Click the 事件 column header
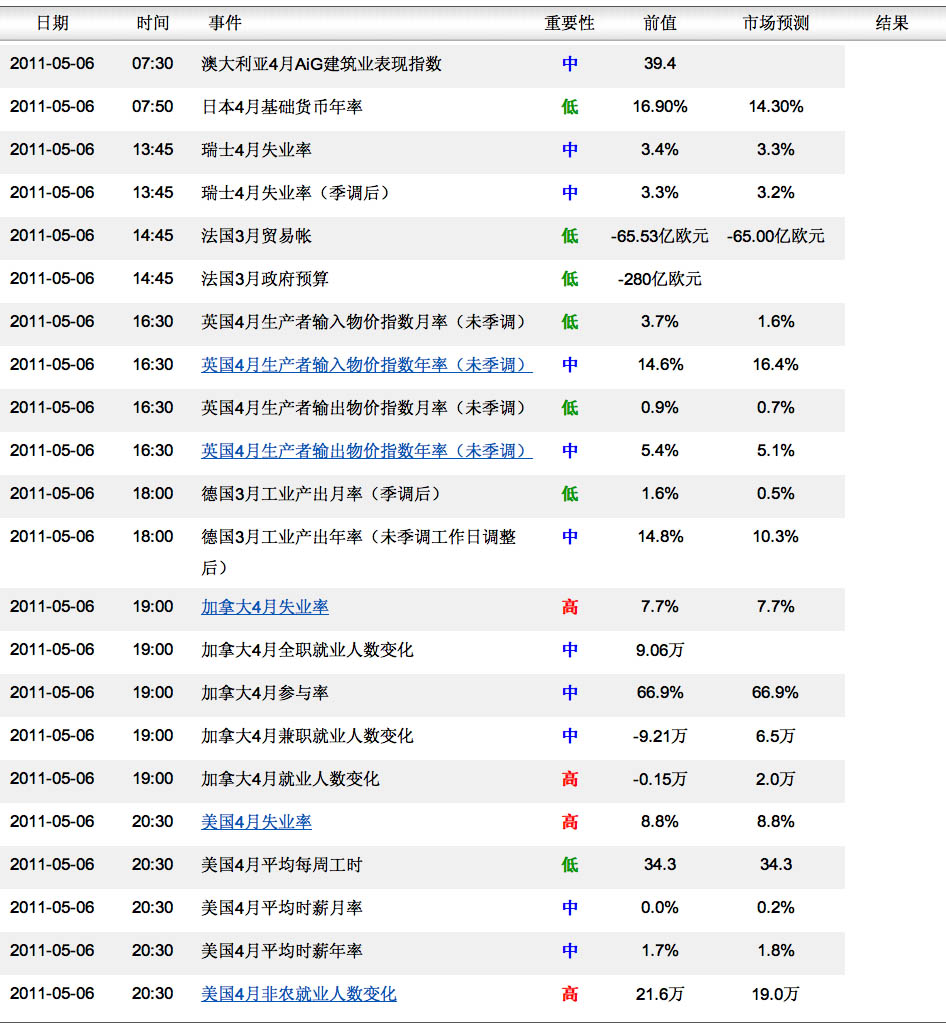 click(x=225, y=23)
